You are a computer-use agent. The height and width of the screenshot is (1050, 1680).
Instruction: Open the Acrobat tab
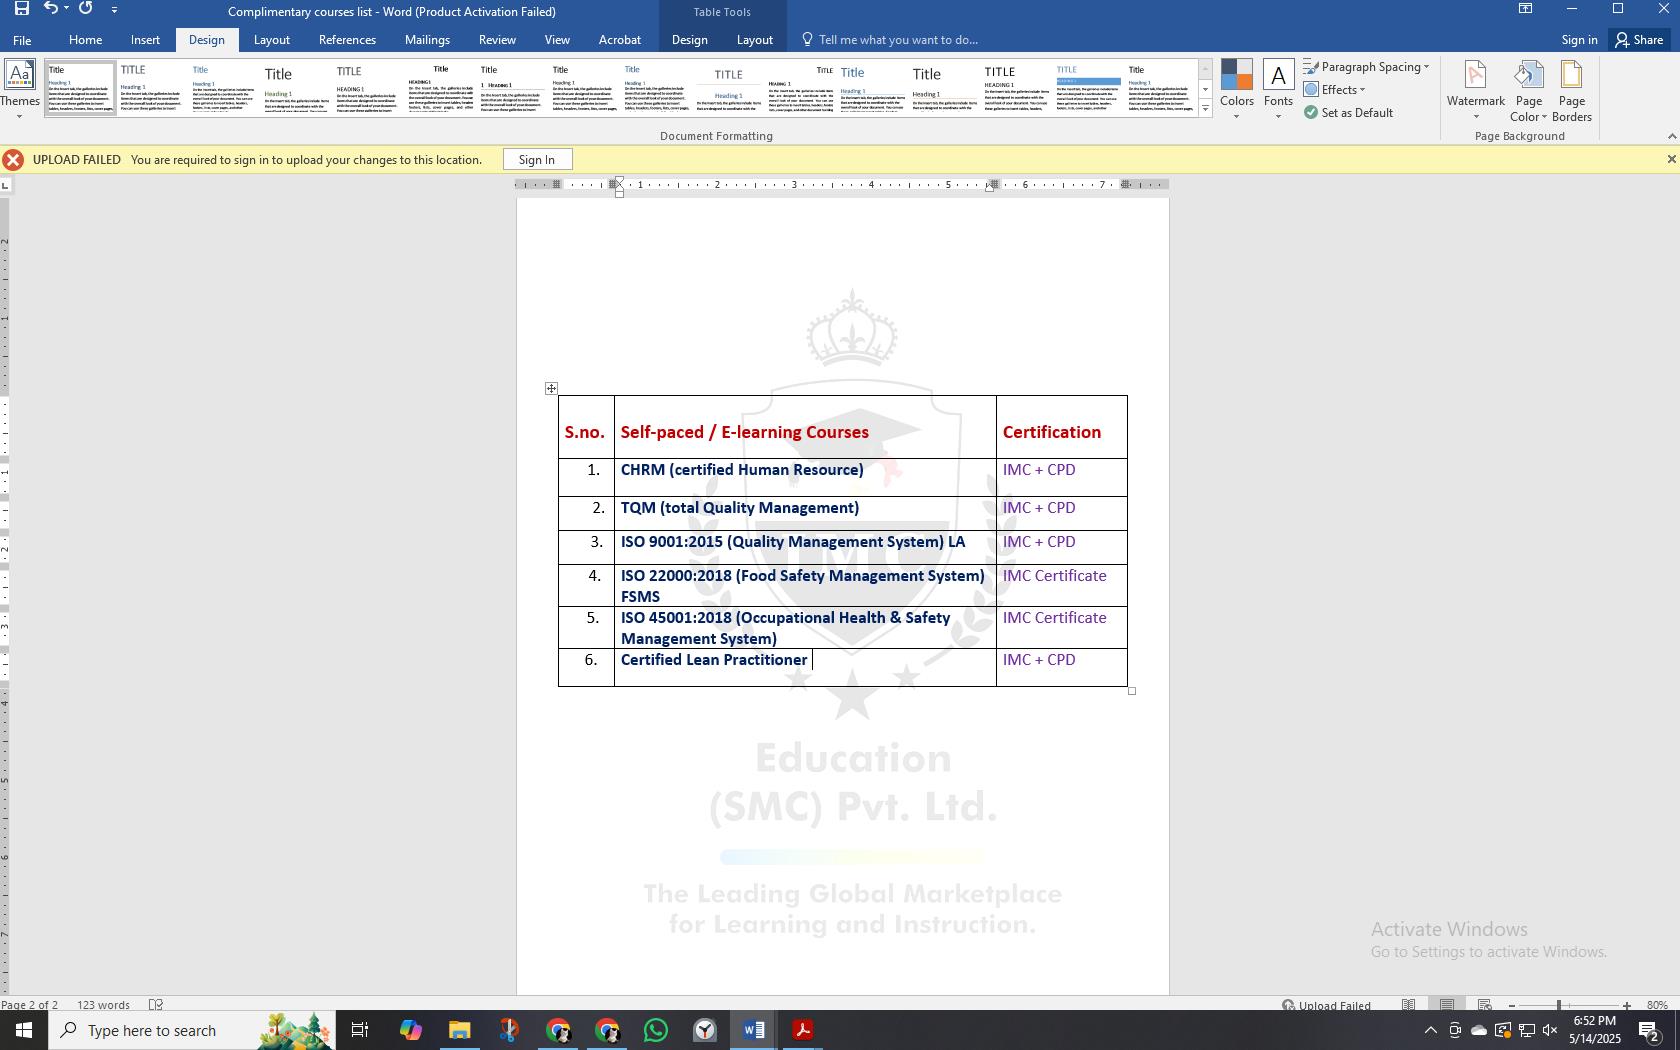click(x=619, y=40)
